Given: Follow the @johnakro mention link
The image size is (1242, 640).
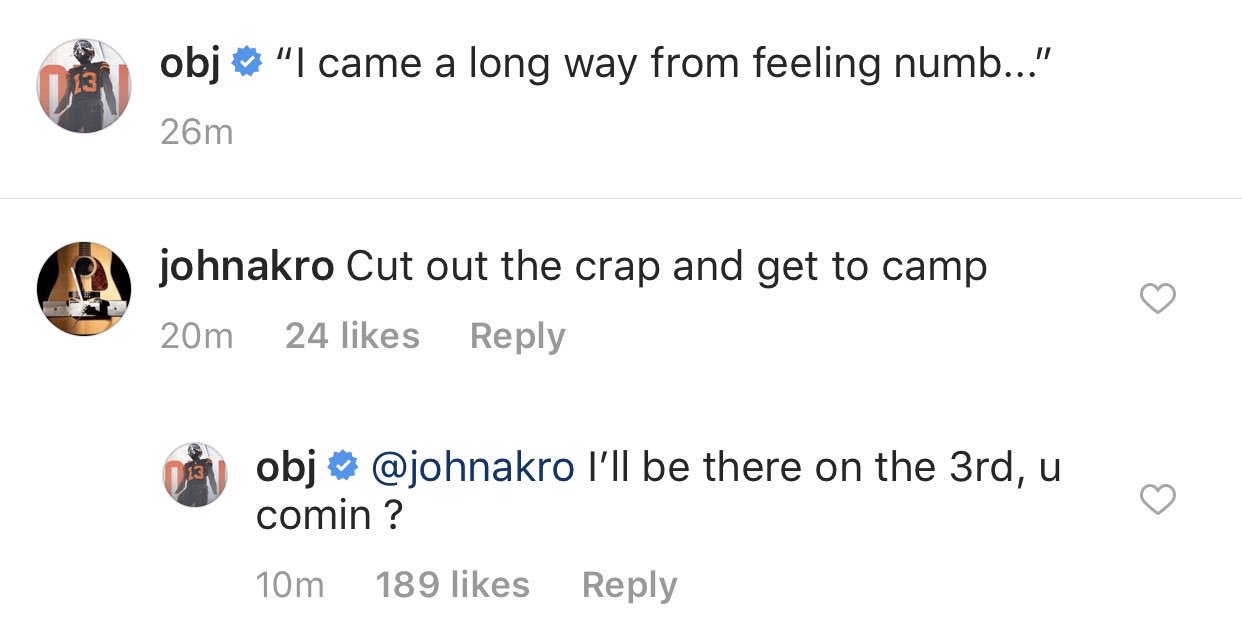Looking at the screenshot, I should [x=472, y=467].
